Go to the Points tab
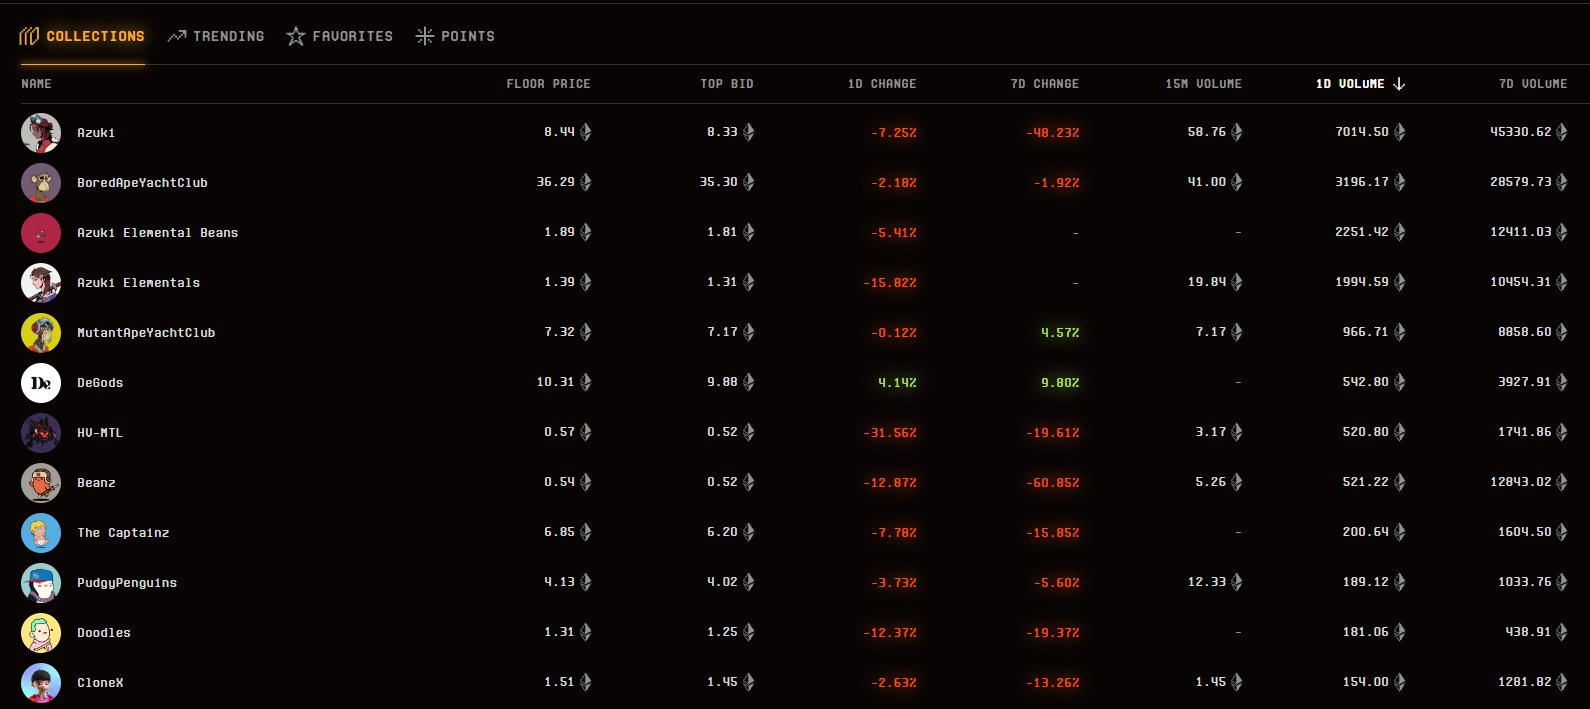 455,36
